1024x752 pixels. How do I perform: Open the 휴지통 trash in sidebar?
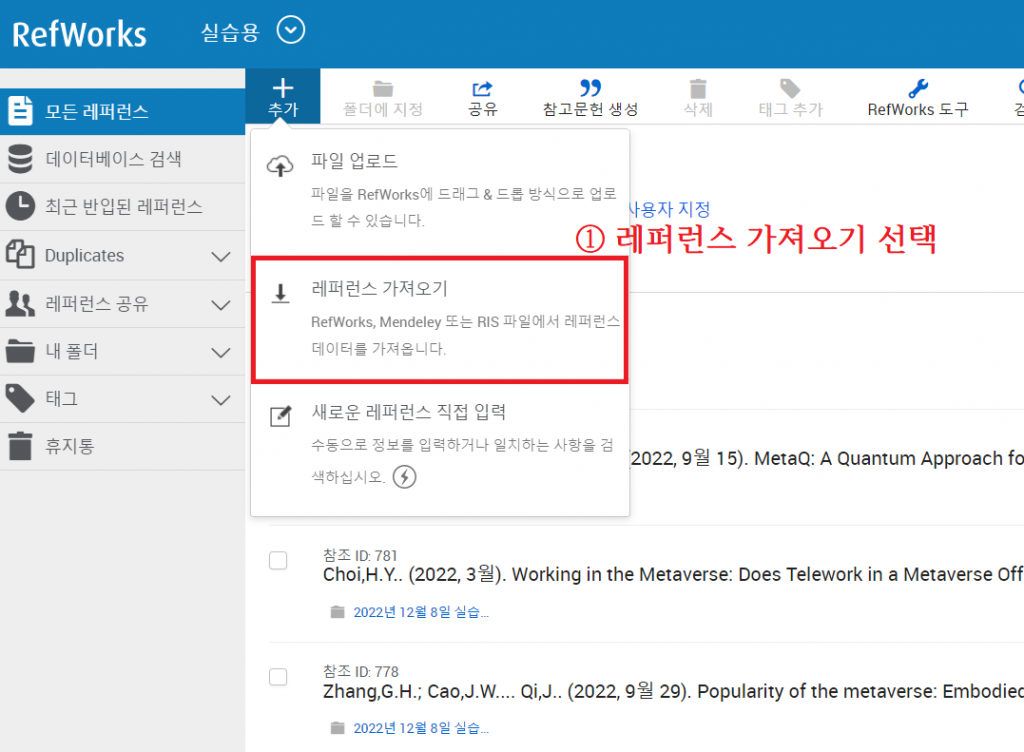[x=70, y=446]
